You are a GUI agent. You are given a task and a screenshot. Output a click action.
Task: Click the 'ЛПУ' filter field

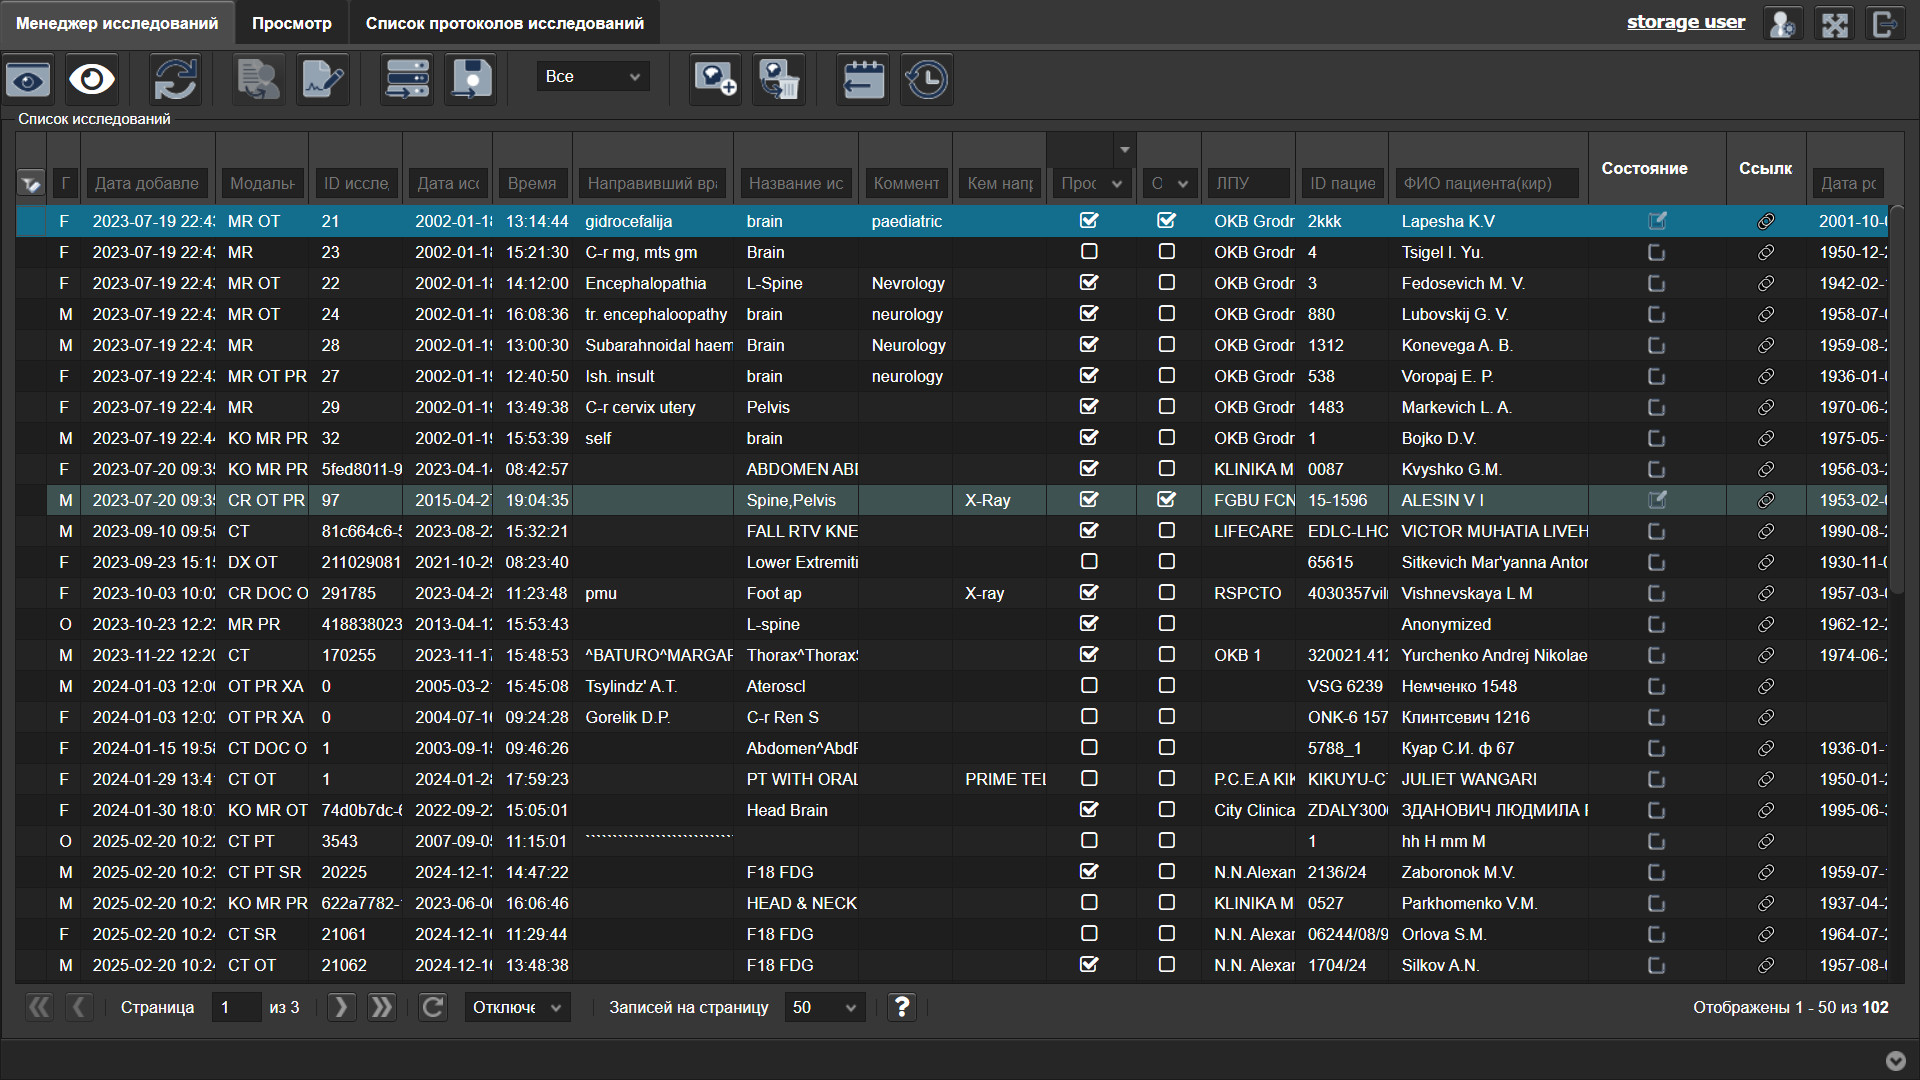pyautogui.click(x=1249, y=183)
